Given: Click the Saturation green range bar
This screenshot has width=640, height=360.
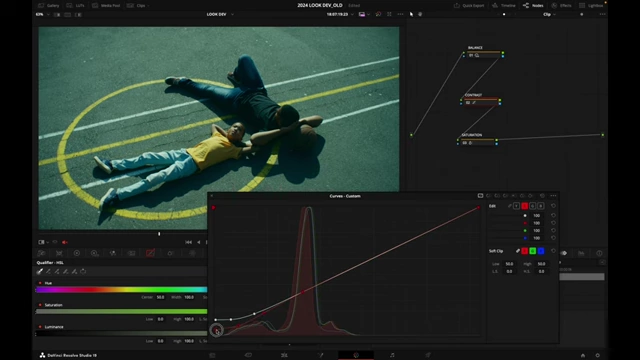Looking at the screenshot, I should (x=122, y=312).
